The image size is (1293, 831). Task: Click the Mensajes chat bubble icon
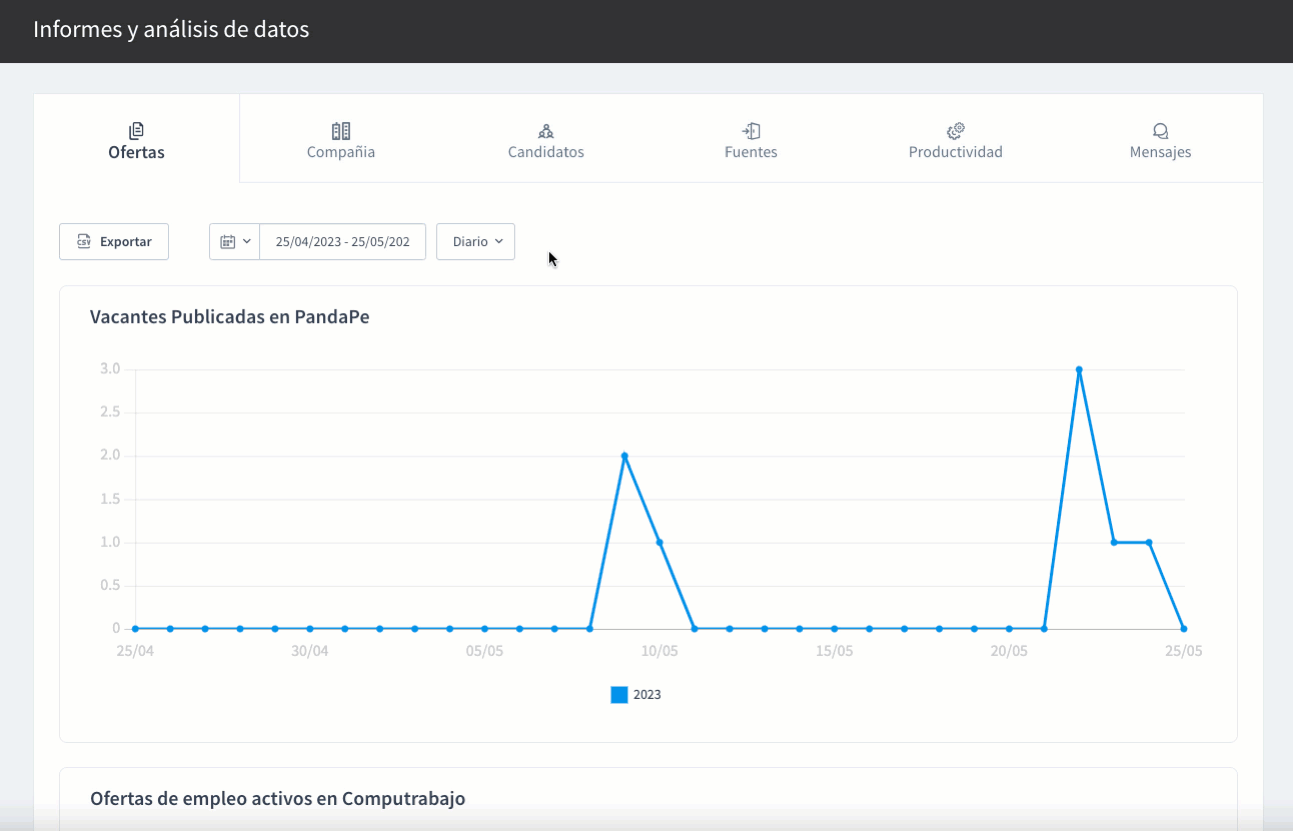(1160, 131)
